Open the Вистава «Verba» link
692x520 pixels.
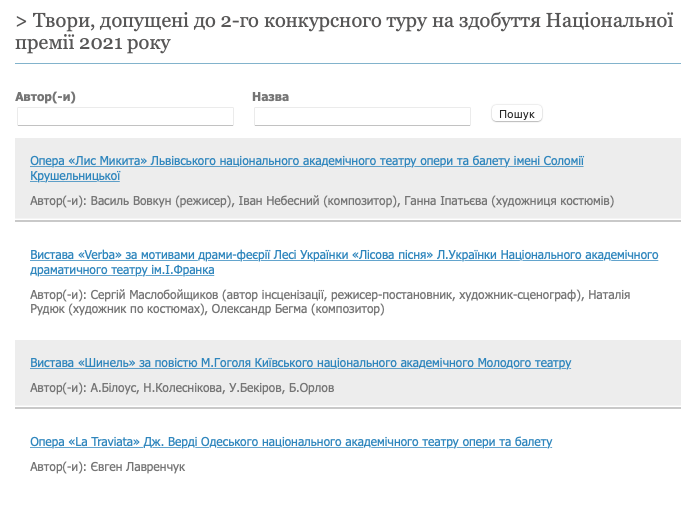344,262
